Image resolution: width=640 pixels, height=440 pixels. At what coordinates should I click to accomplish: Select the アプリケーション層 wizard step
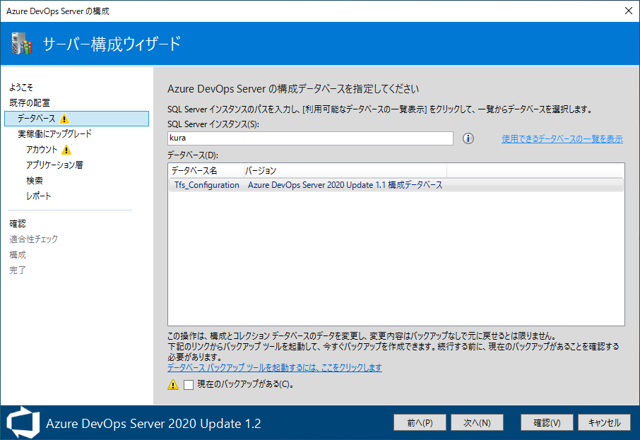(54, 165)
